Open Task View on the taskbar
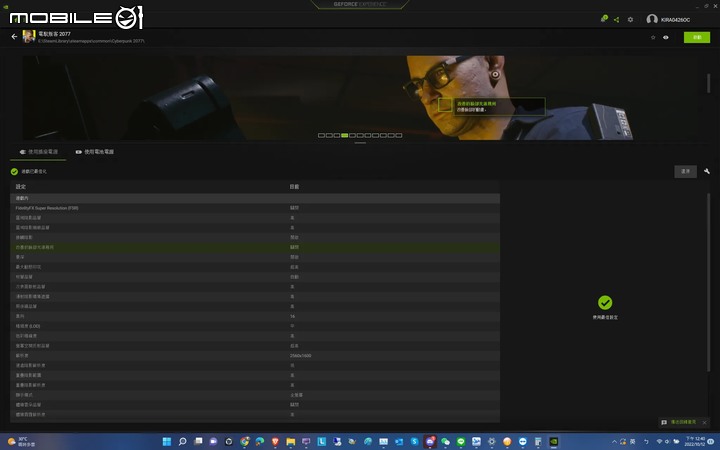Screen dimensions: 720x450 [198, 441]
